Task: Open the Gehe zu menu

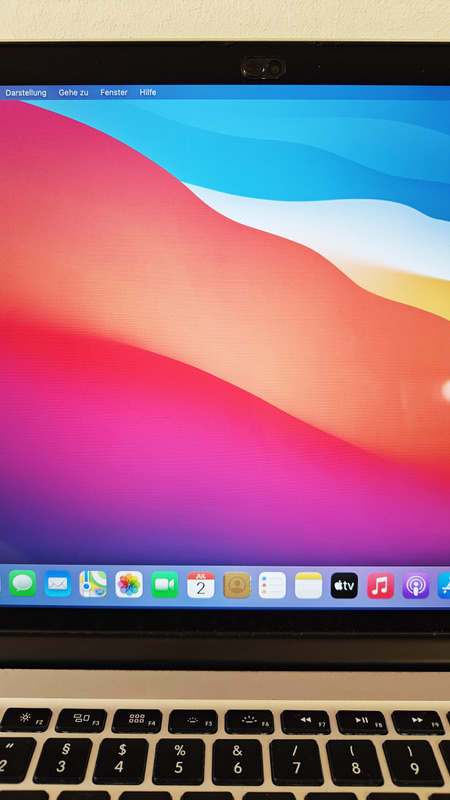Action: pyautogui.click(x=73, y=92)
